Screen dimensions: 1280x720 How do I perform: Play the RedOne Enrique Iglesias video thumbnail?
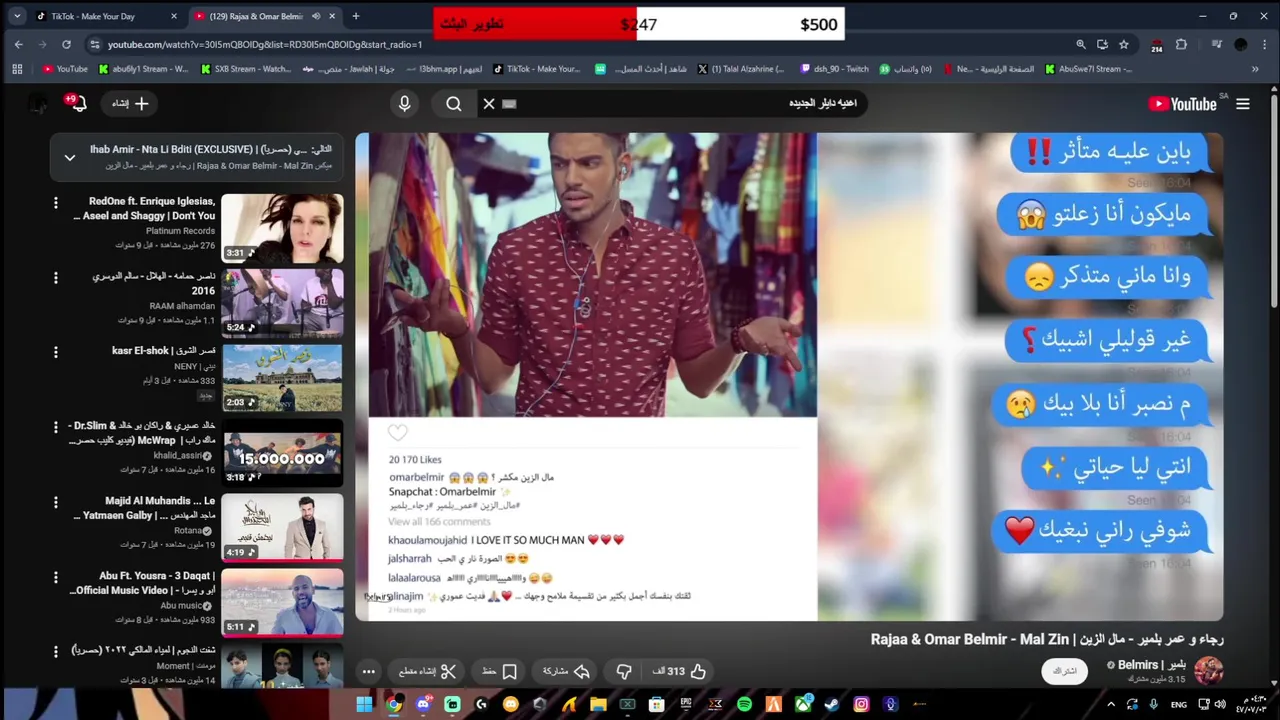pyautogui.click(x=282, y=228)
